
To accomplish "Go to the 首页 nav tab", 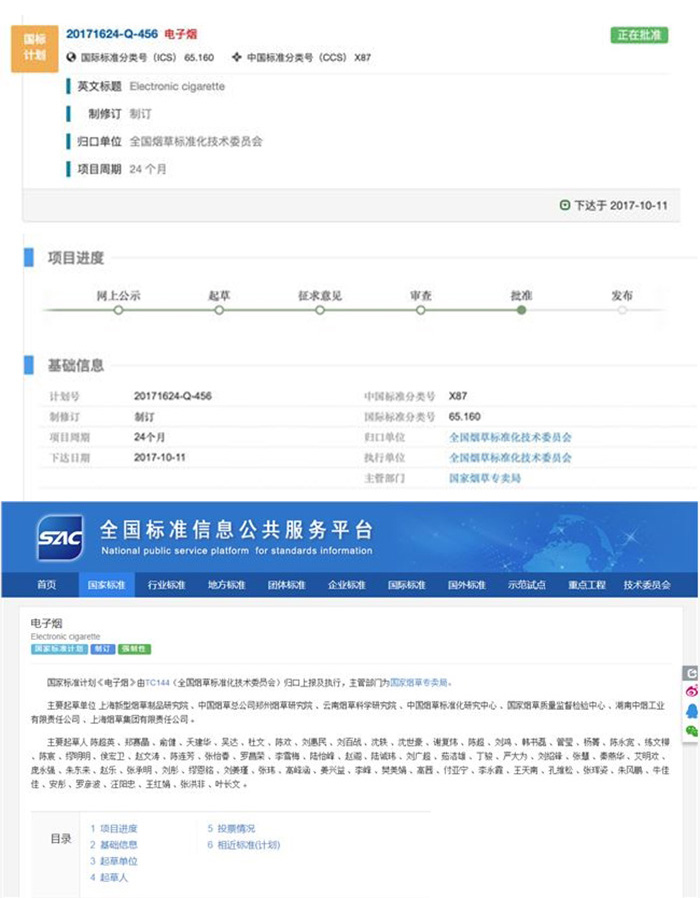I will [47, 585].
